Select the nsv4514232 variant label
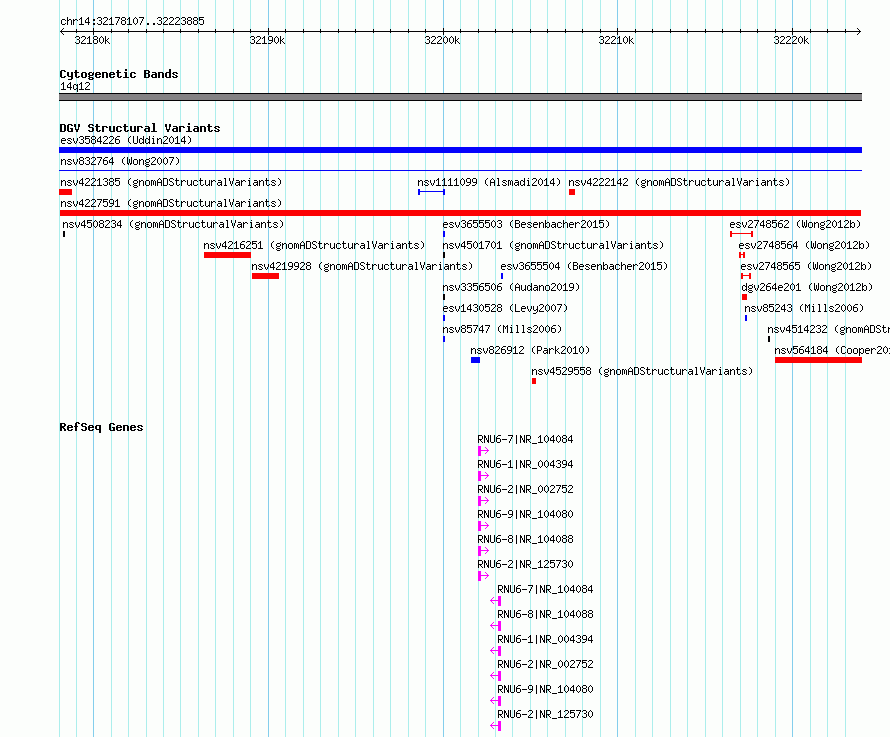 point(828,329)
